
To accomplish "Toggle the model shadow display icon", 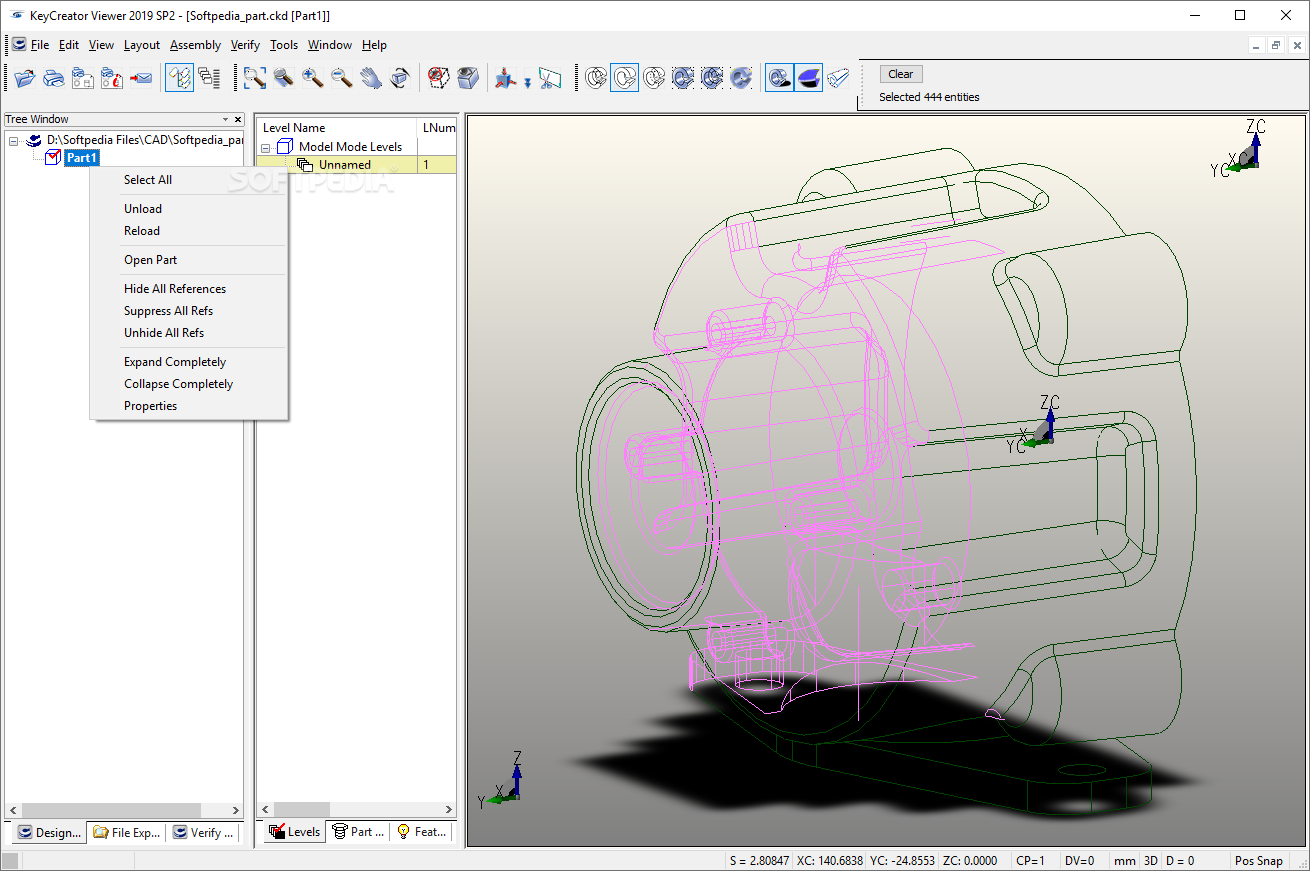I will click(779, 78).
